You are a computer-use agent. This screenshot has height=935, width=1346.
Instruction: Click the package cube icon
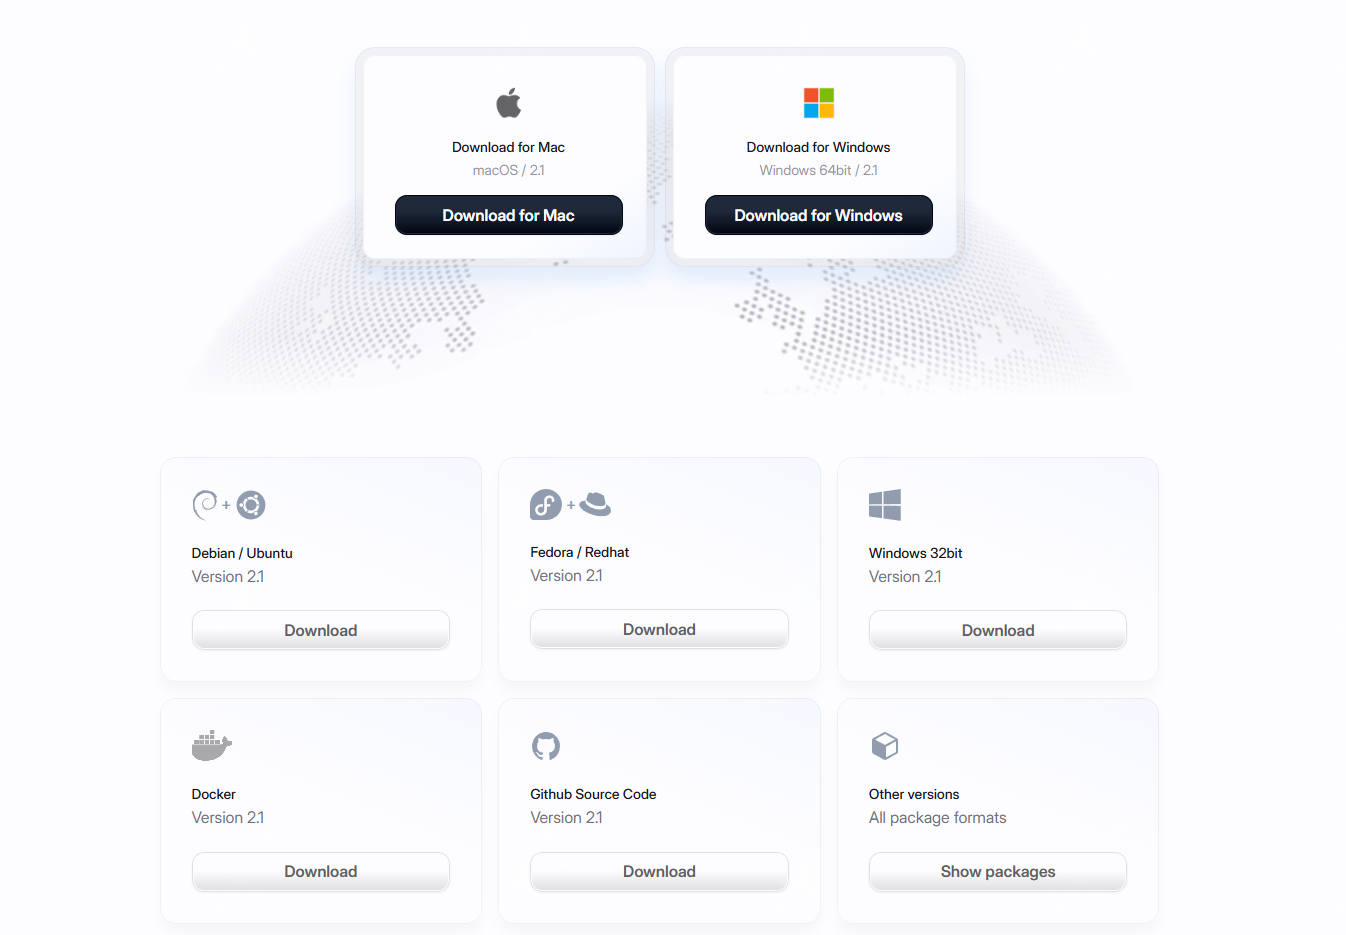pyautogui.click(x=885, y=746)
